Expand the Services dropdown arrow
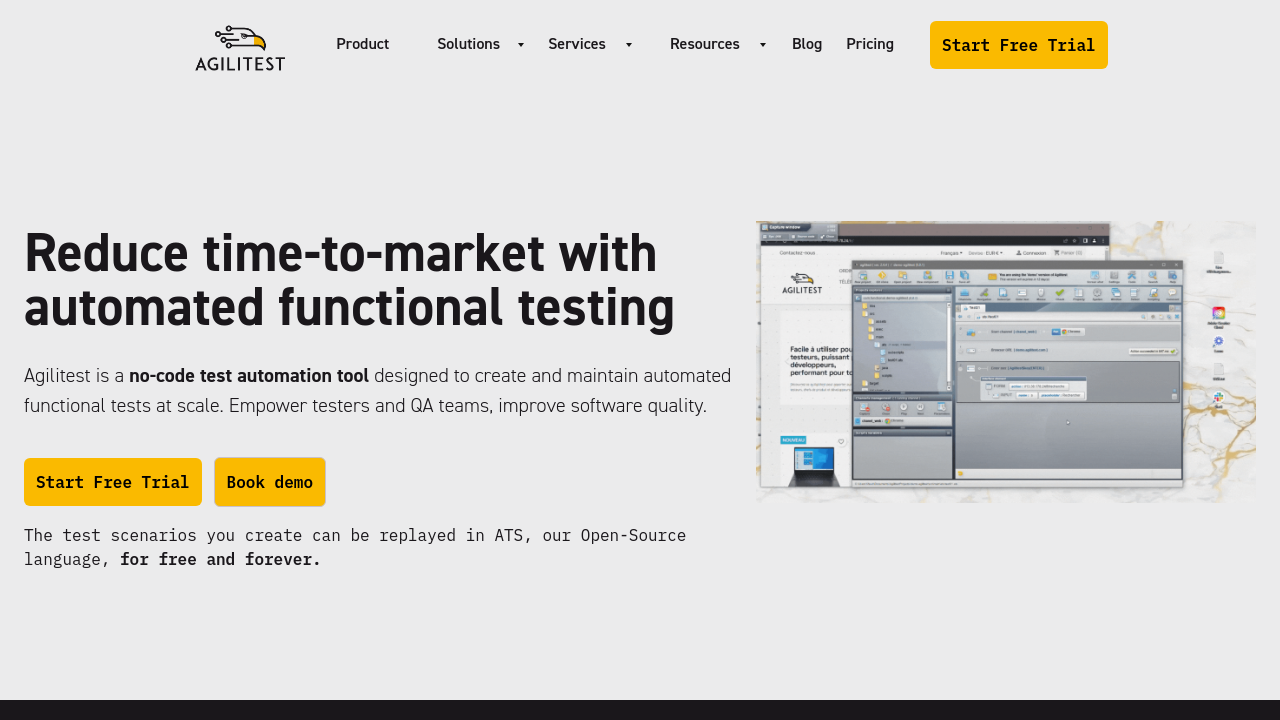1280x720 pixels. 628,45
